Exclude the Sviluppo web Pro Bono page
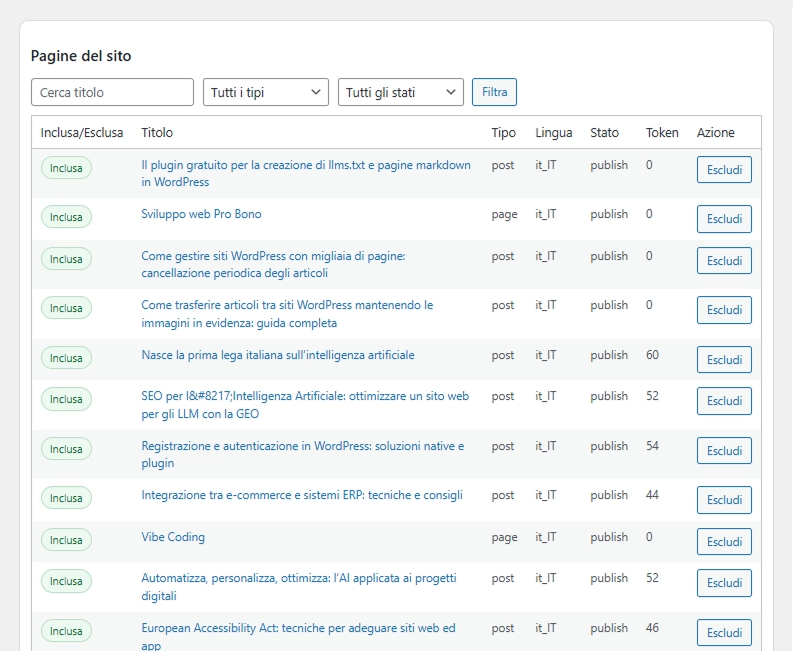The height and width of the screenshot is (651, 793). pos(724,219)
